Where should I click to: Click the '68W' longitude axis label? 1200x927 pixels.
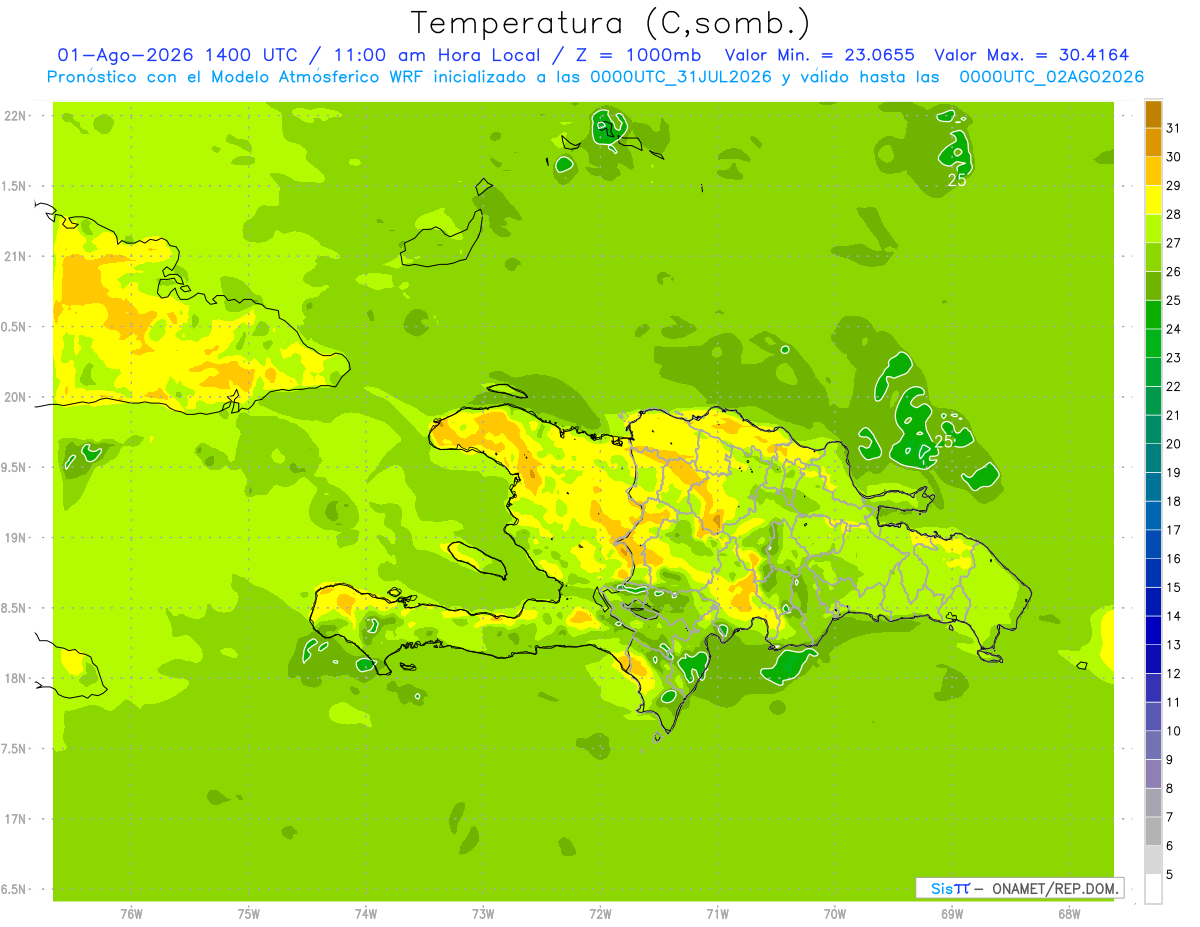point(1069,914)
